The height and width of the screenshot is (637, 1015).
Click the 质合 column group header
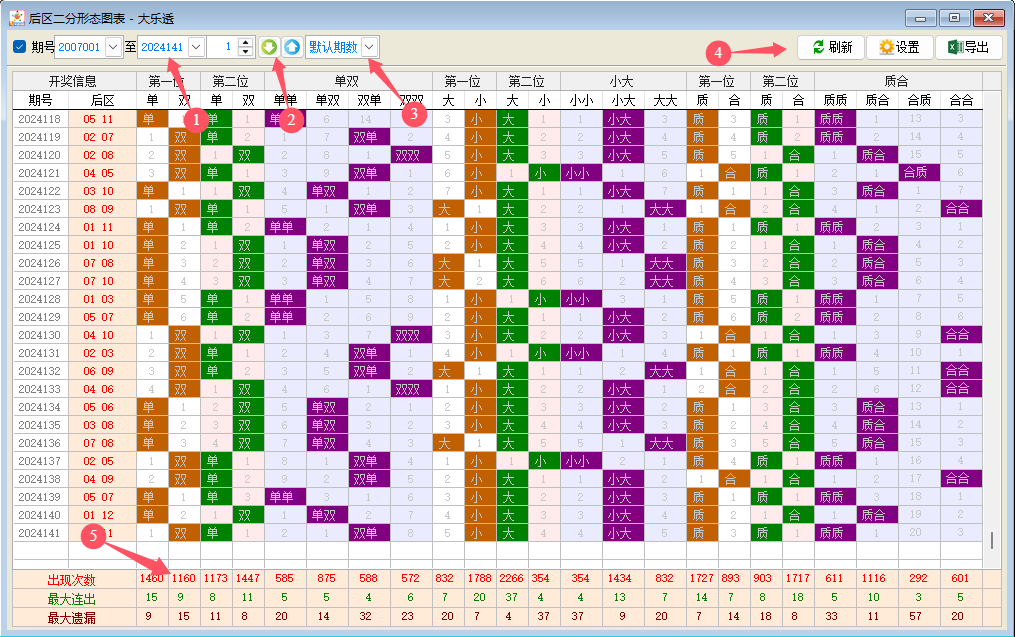897,82
